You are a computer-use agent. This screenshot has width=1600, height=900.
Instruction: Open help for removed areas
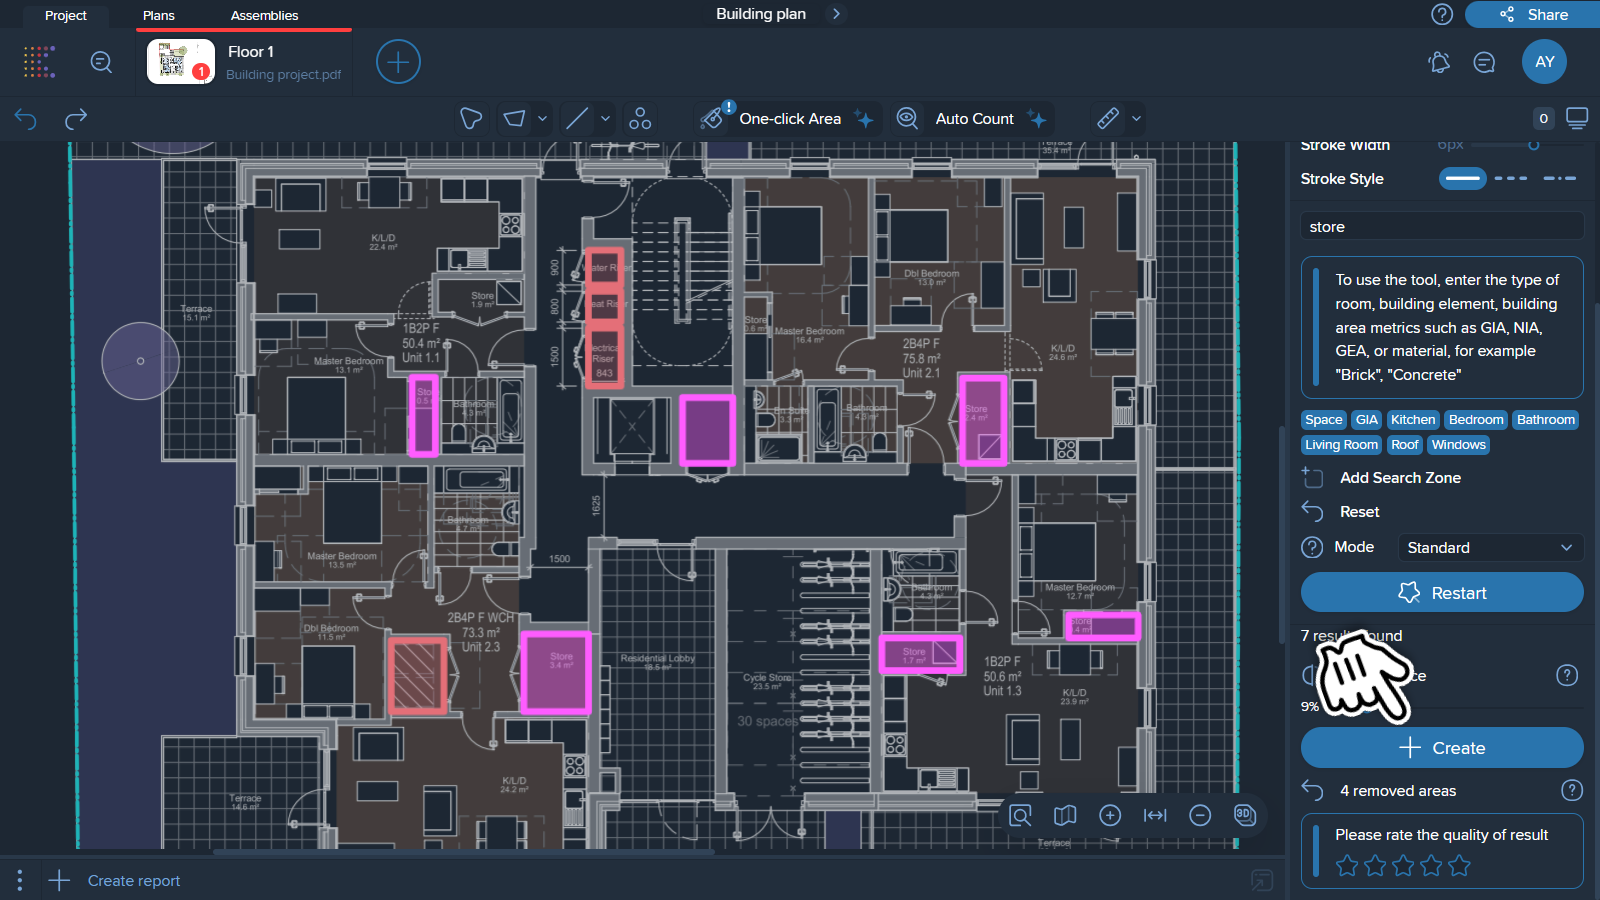[1572, 791]
